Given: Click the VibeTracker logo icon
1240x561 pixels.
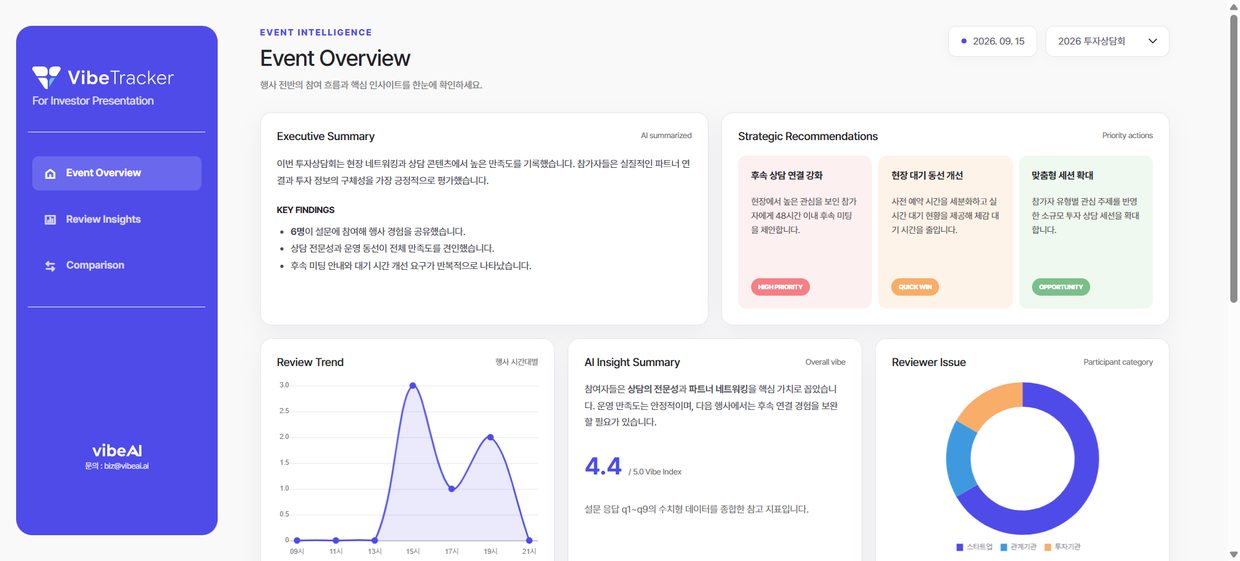Looking at the screenshot, I should [46, 77].
